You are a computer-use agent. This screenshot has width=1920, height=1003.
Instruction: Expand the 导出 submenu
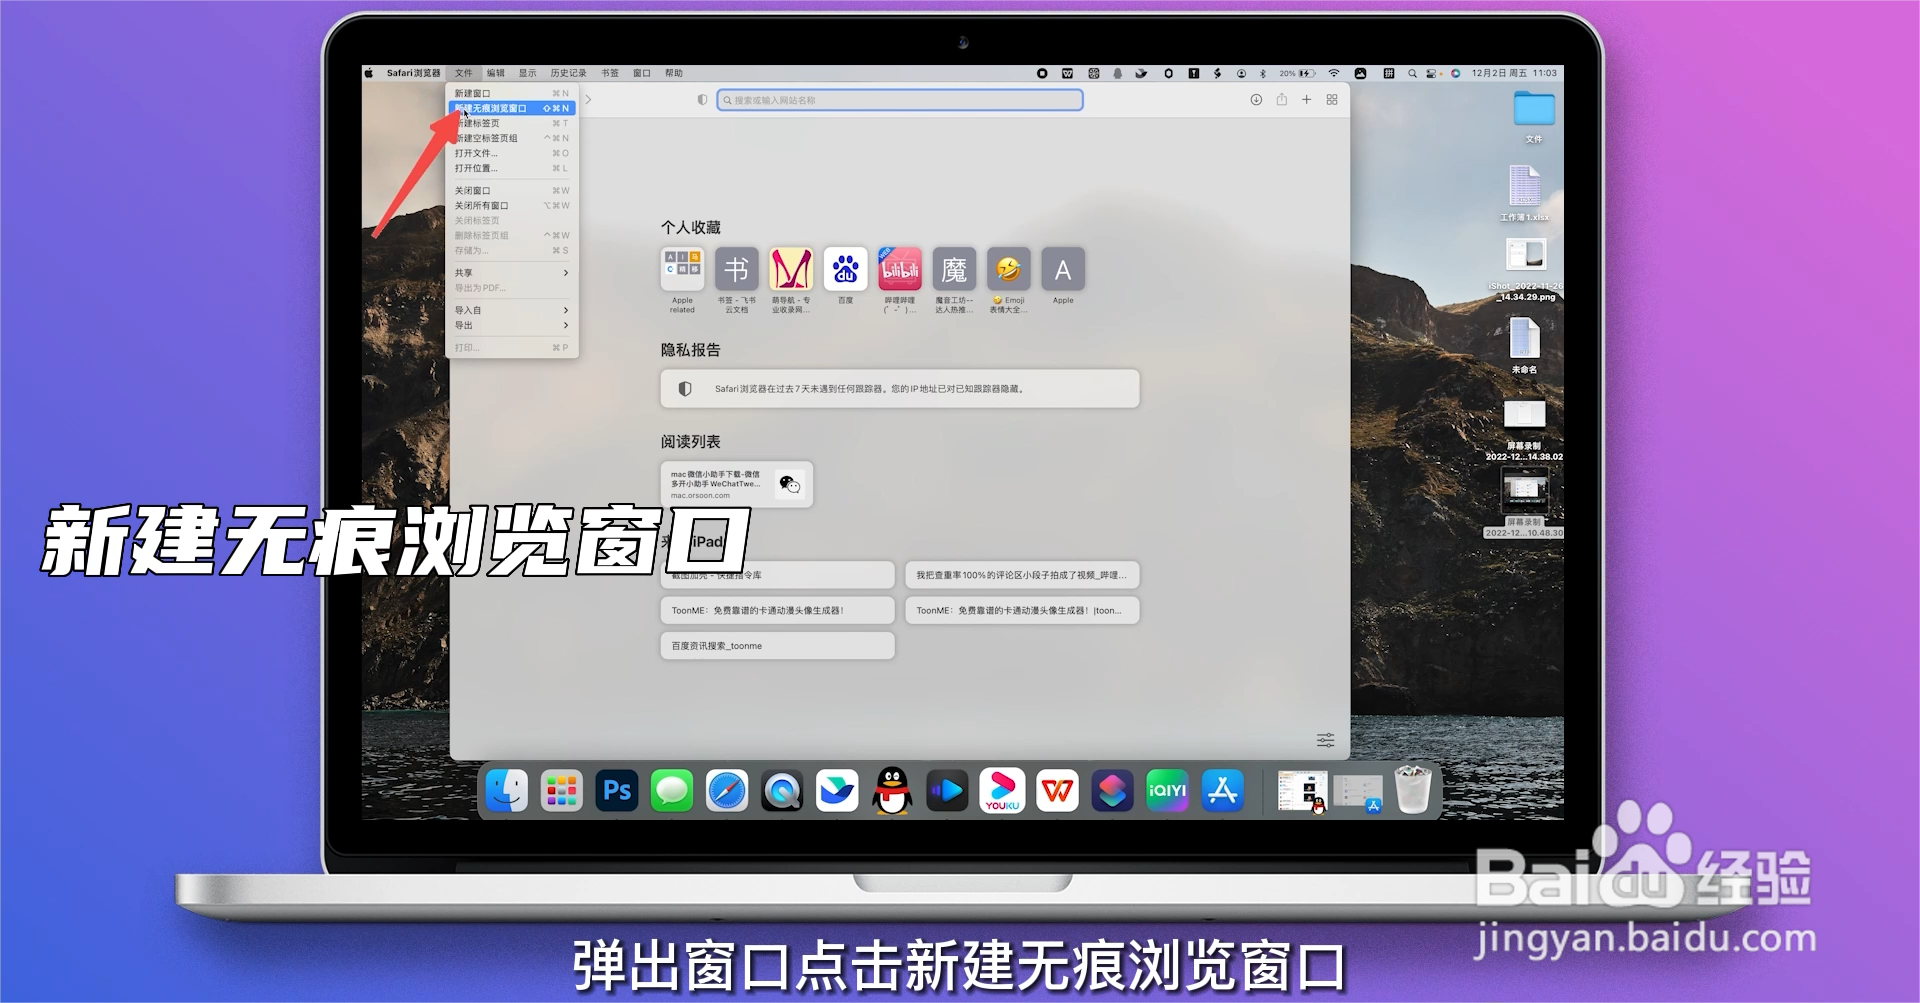(x=462, y=325)
